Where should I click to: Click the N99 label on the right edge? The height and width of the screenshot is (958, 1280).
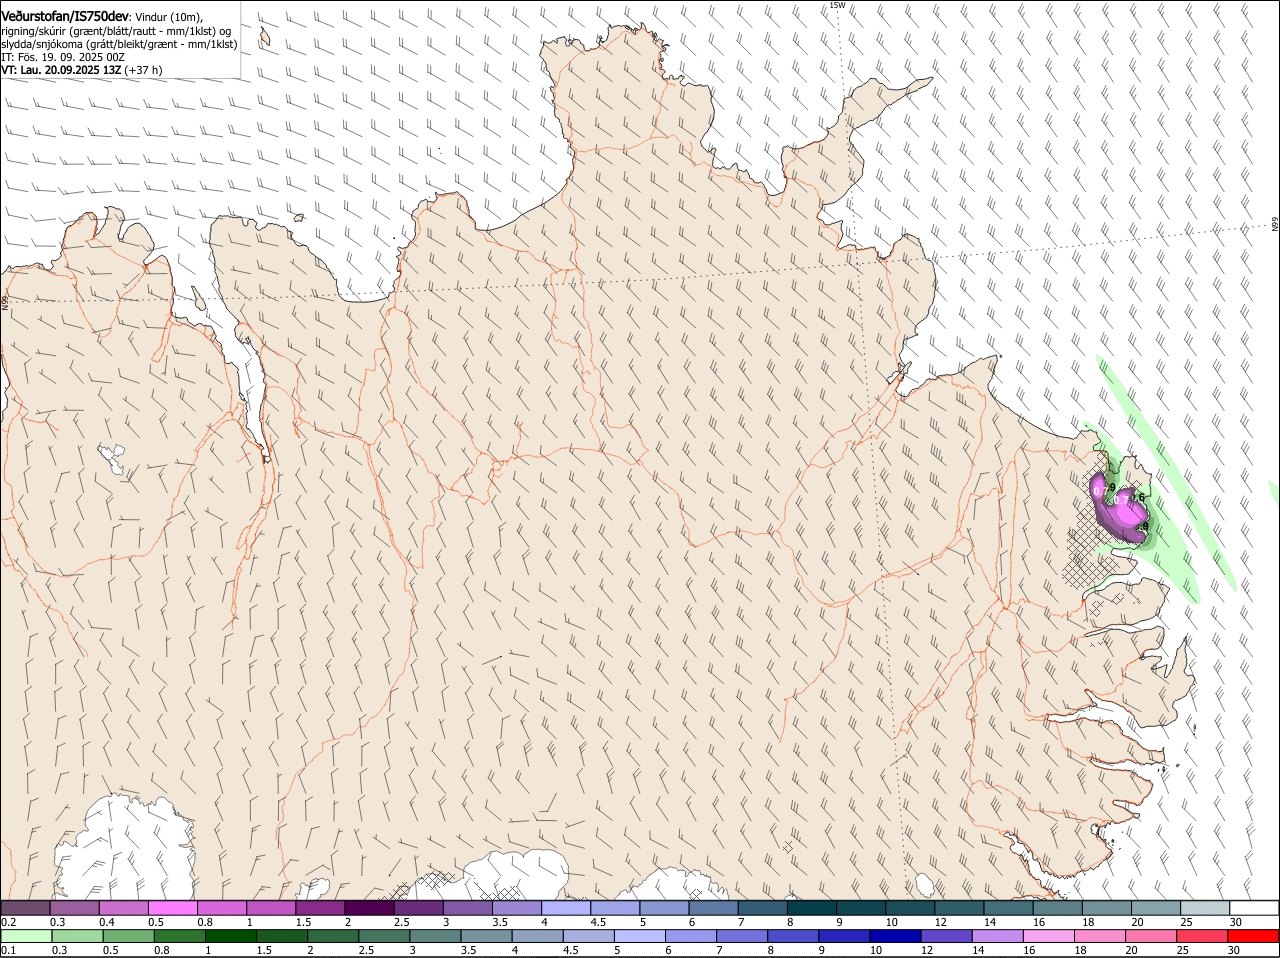point(1275,225)
